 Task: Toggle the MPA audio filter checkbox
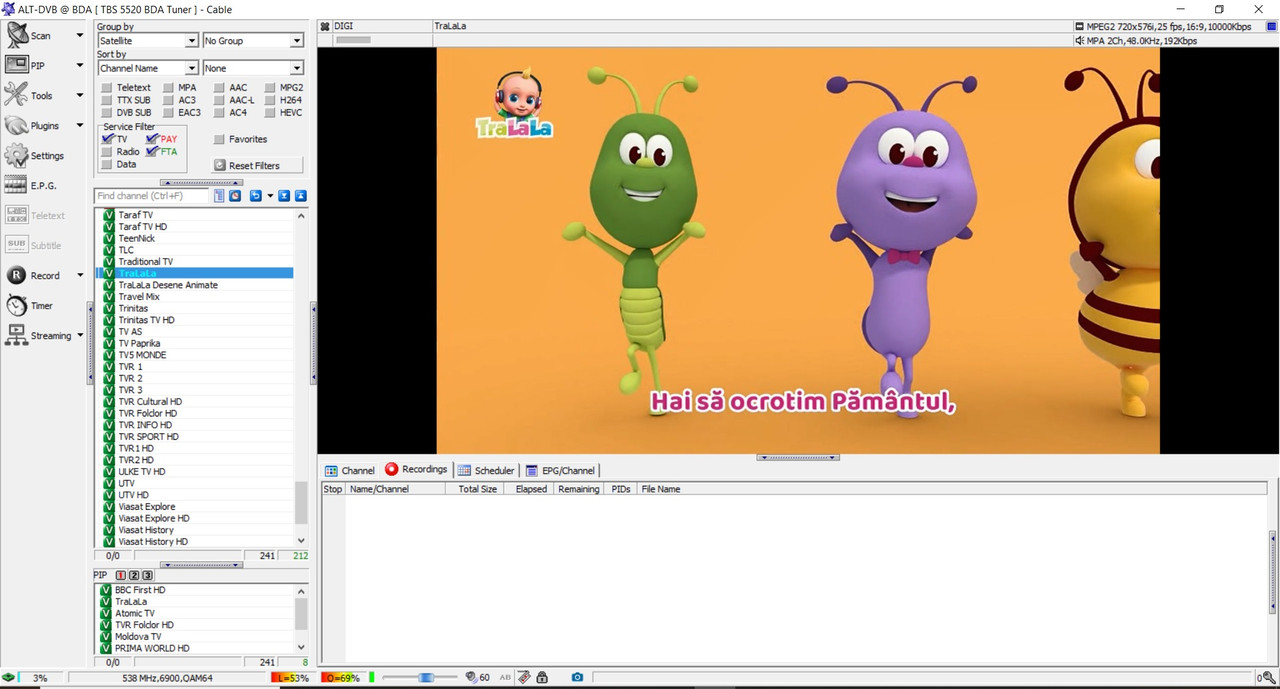pyautogui.click(x=166, y=88)
